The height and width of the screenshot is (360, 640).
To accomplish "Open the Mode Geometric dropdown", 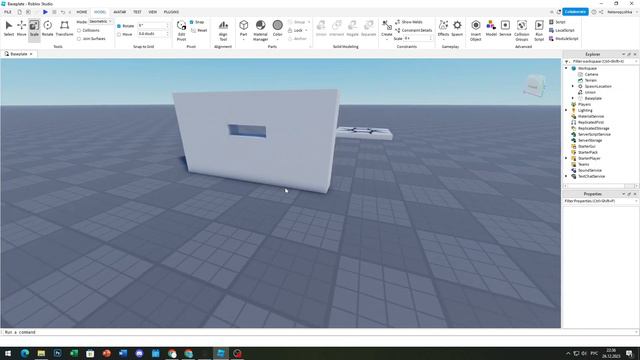I will point(100,22).
